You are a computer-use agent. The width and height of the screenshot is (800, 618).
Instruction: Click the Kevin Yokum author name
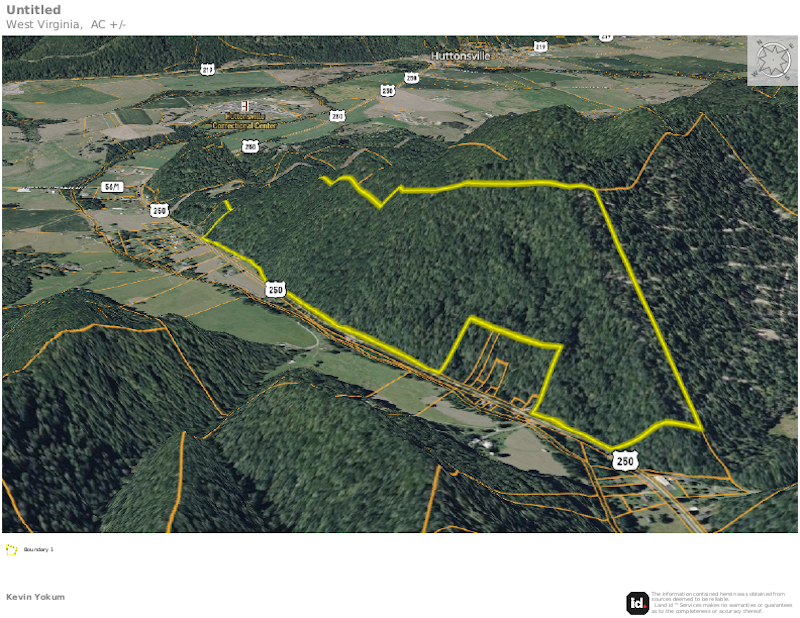tap(35, 597)
